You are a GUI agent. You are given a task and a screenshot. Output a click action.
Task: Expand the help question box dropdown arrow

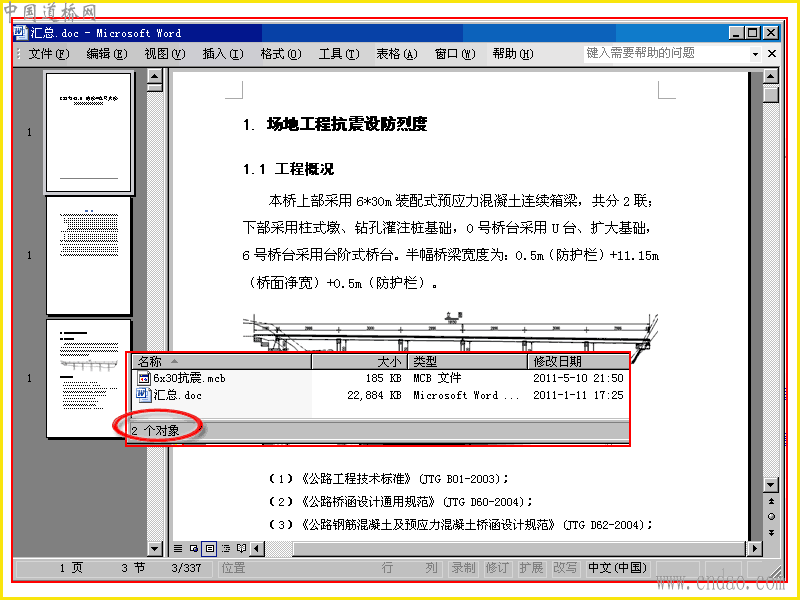(755, 54)
